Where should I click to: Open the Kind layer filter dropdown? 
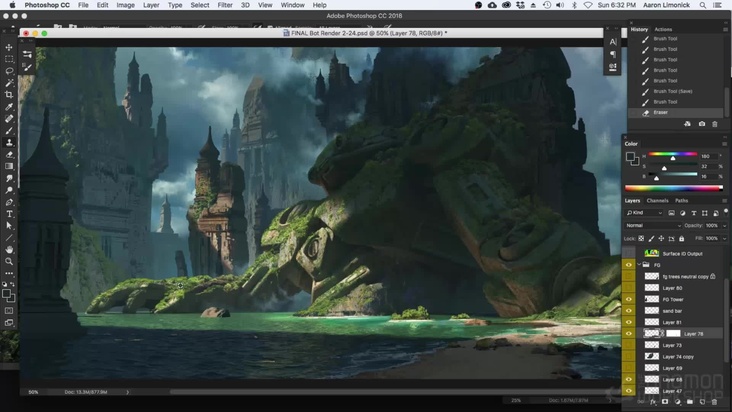pyautogui.click(x=645, y=212)
